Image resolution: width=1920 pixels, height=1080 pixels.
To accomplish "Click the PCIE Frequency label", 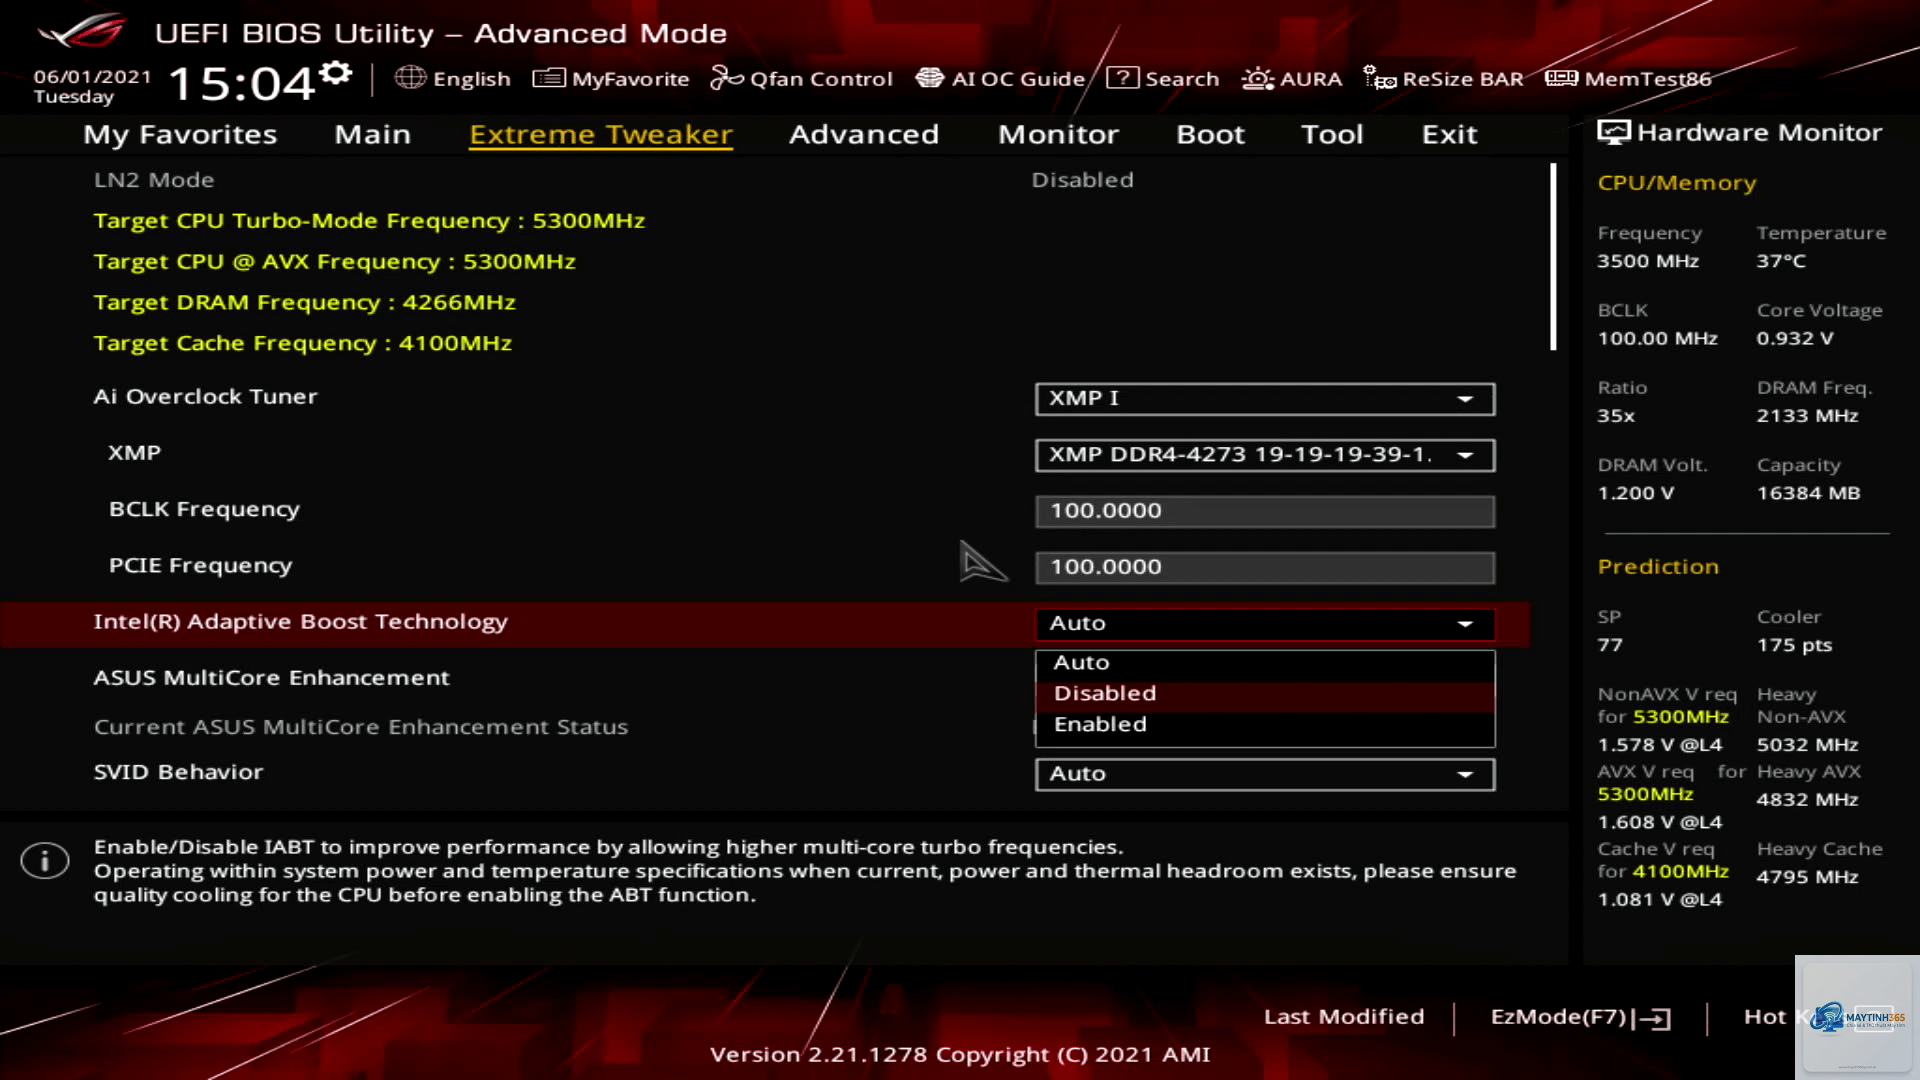I will (x=200, y=566).
